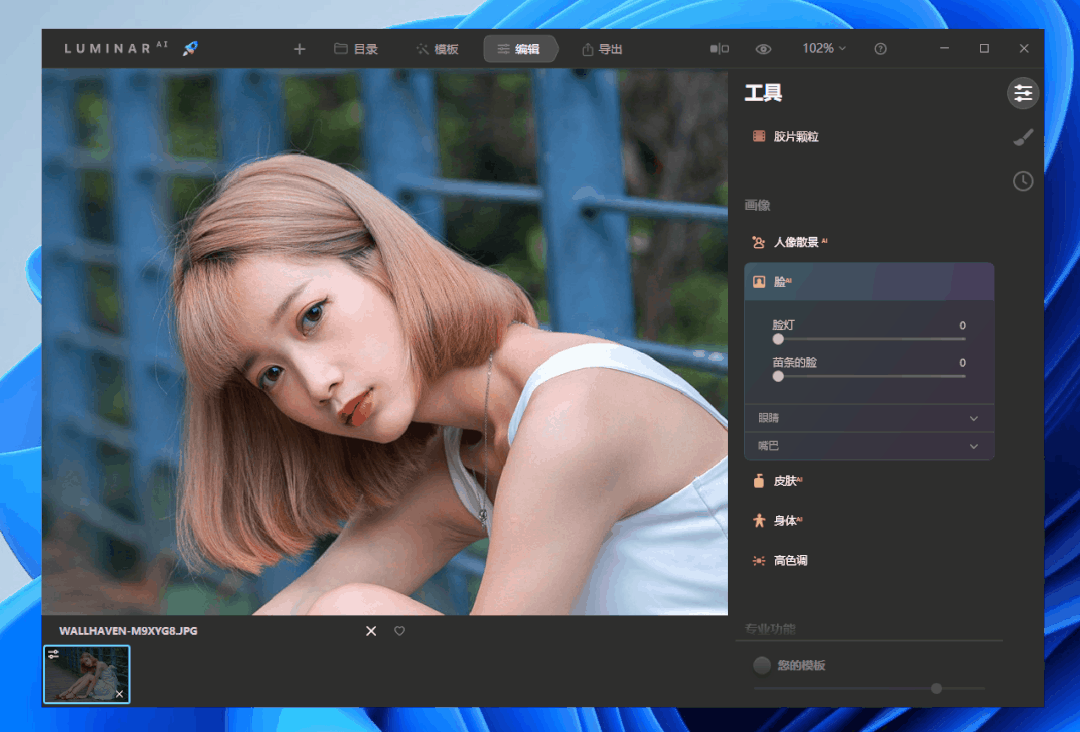Click the high key sun icon

pos(759,561)
